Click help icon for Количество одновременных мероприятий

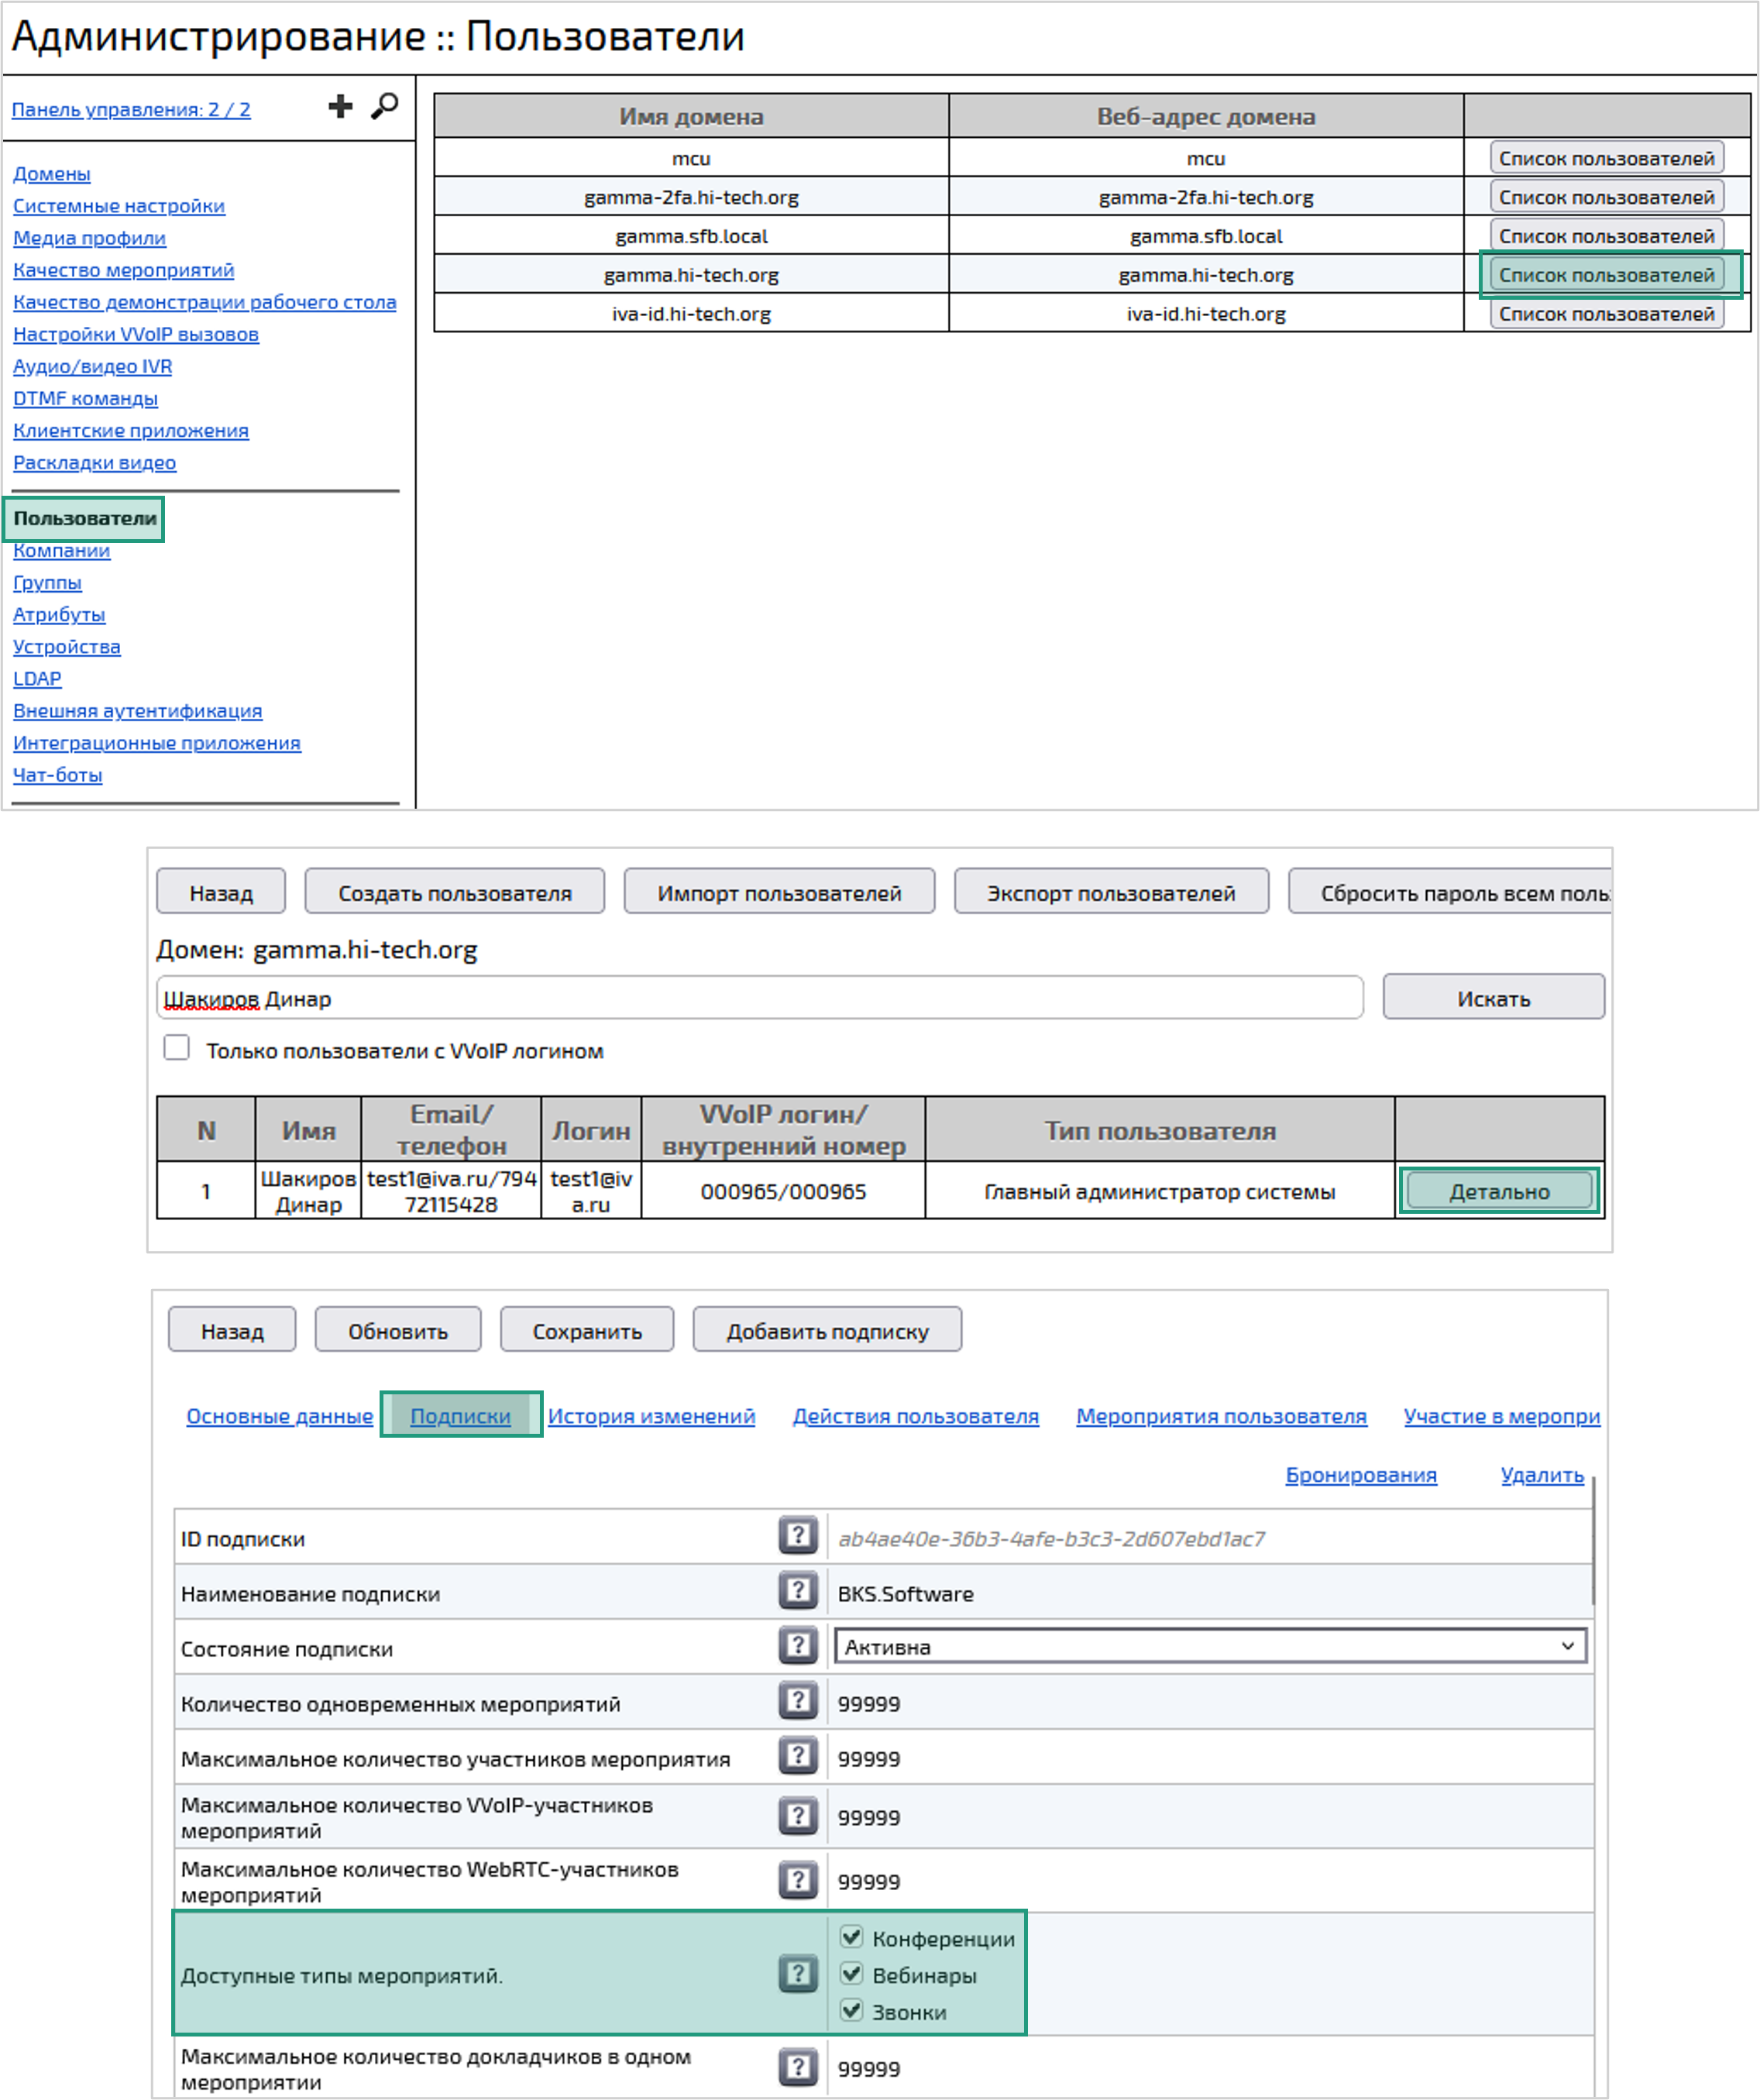797,1700
